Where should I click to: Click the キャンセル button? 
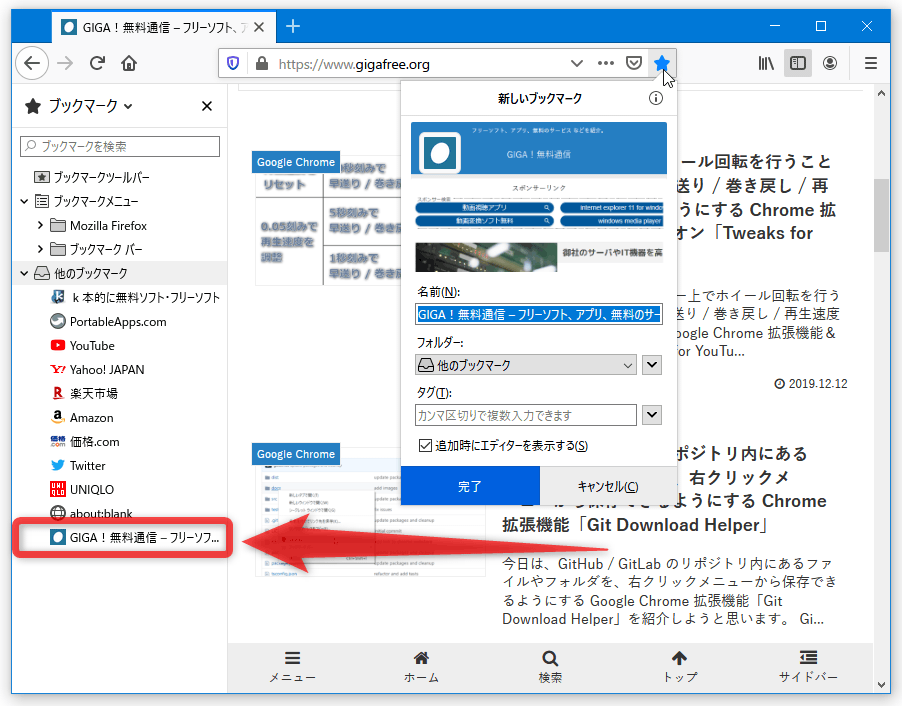coord(608,487)
